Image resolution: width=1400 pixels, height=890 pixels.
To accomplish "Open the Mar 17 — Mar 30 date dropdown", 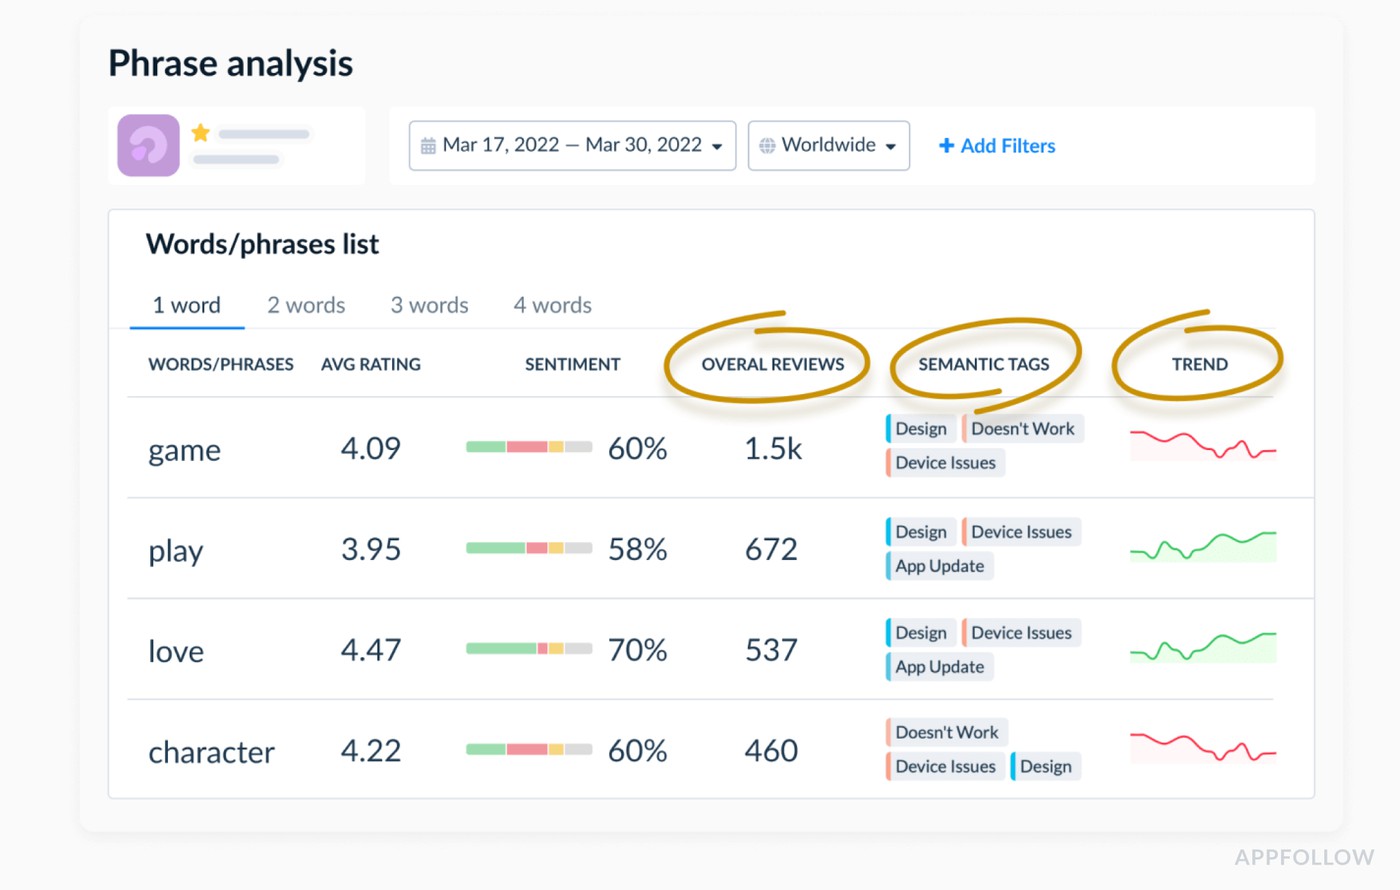I will pyautogui.click(x=571, y=145).
